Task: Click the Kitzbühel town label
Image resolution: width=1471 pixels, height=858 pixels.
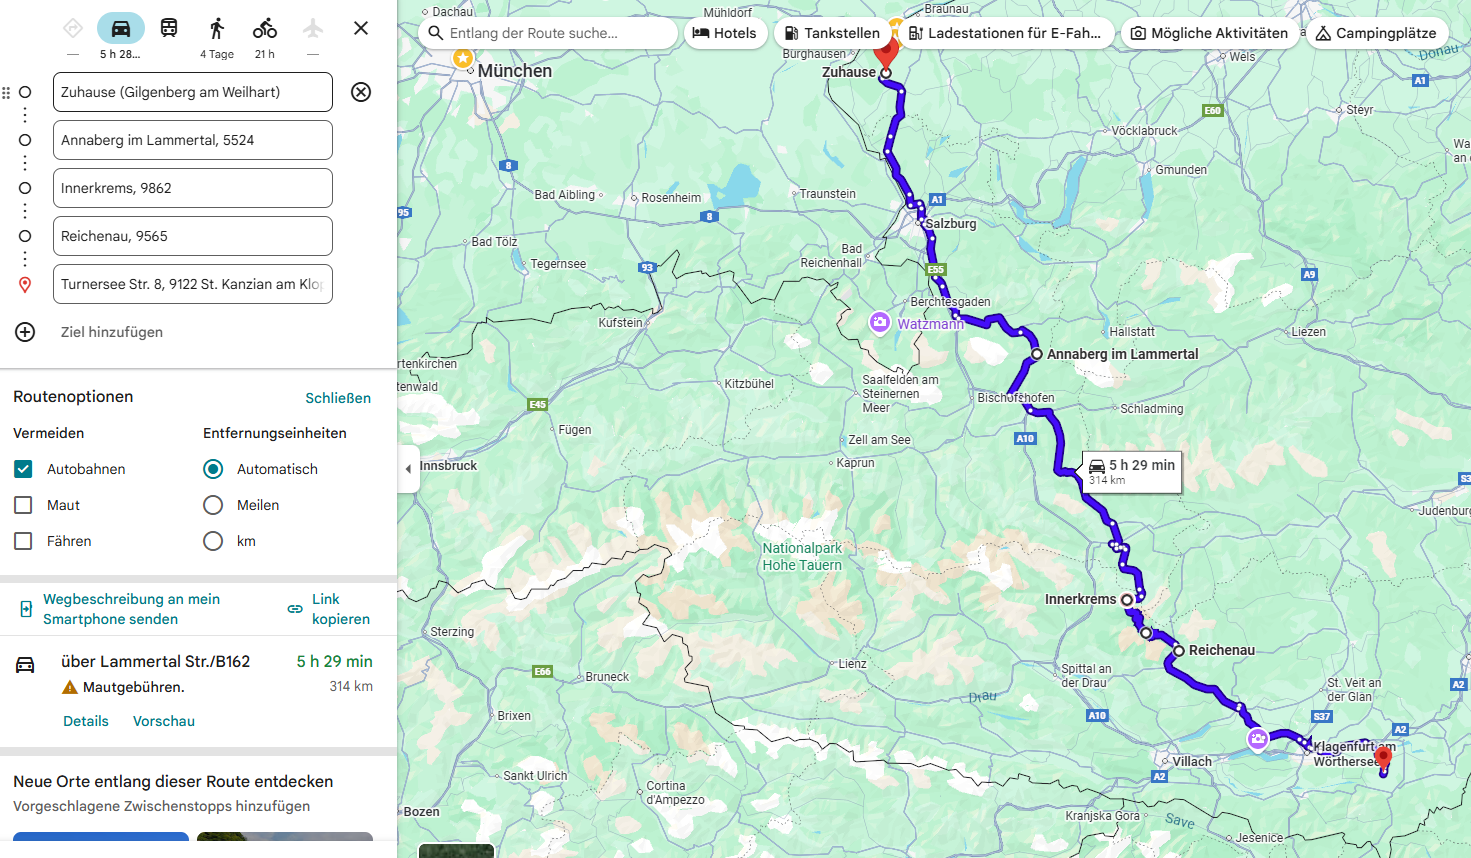Action: pos(749,384)
